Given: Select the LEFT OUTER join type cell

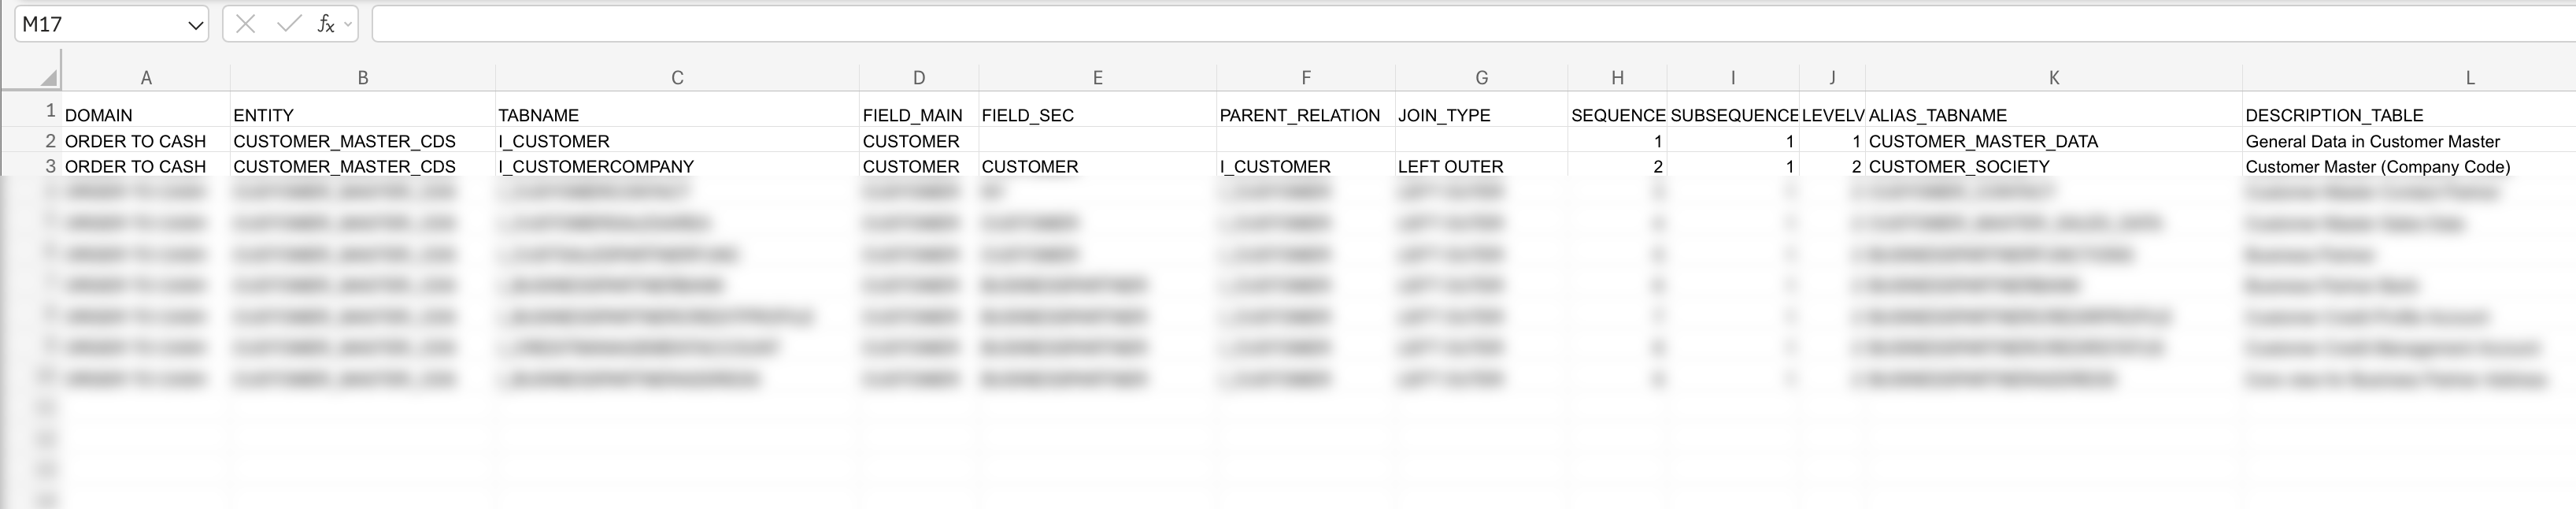Looking at the screenshot, I should (x=1451, y=167).
